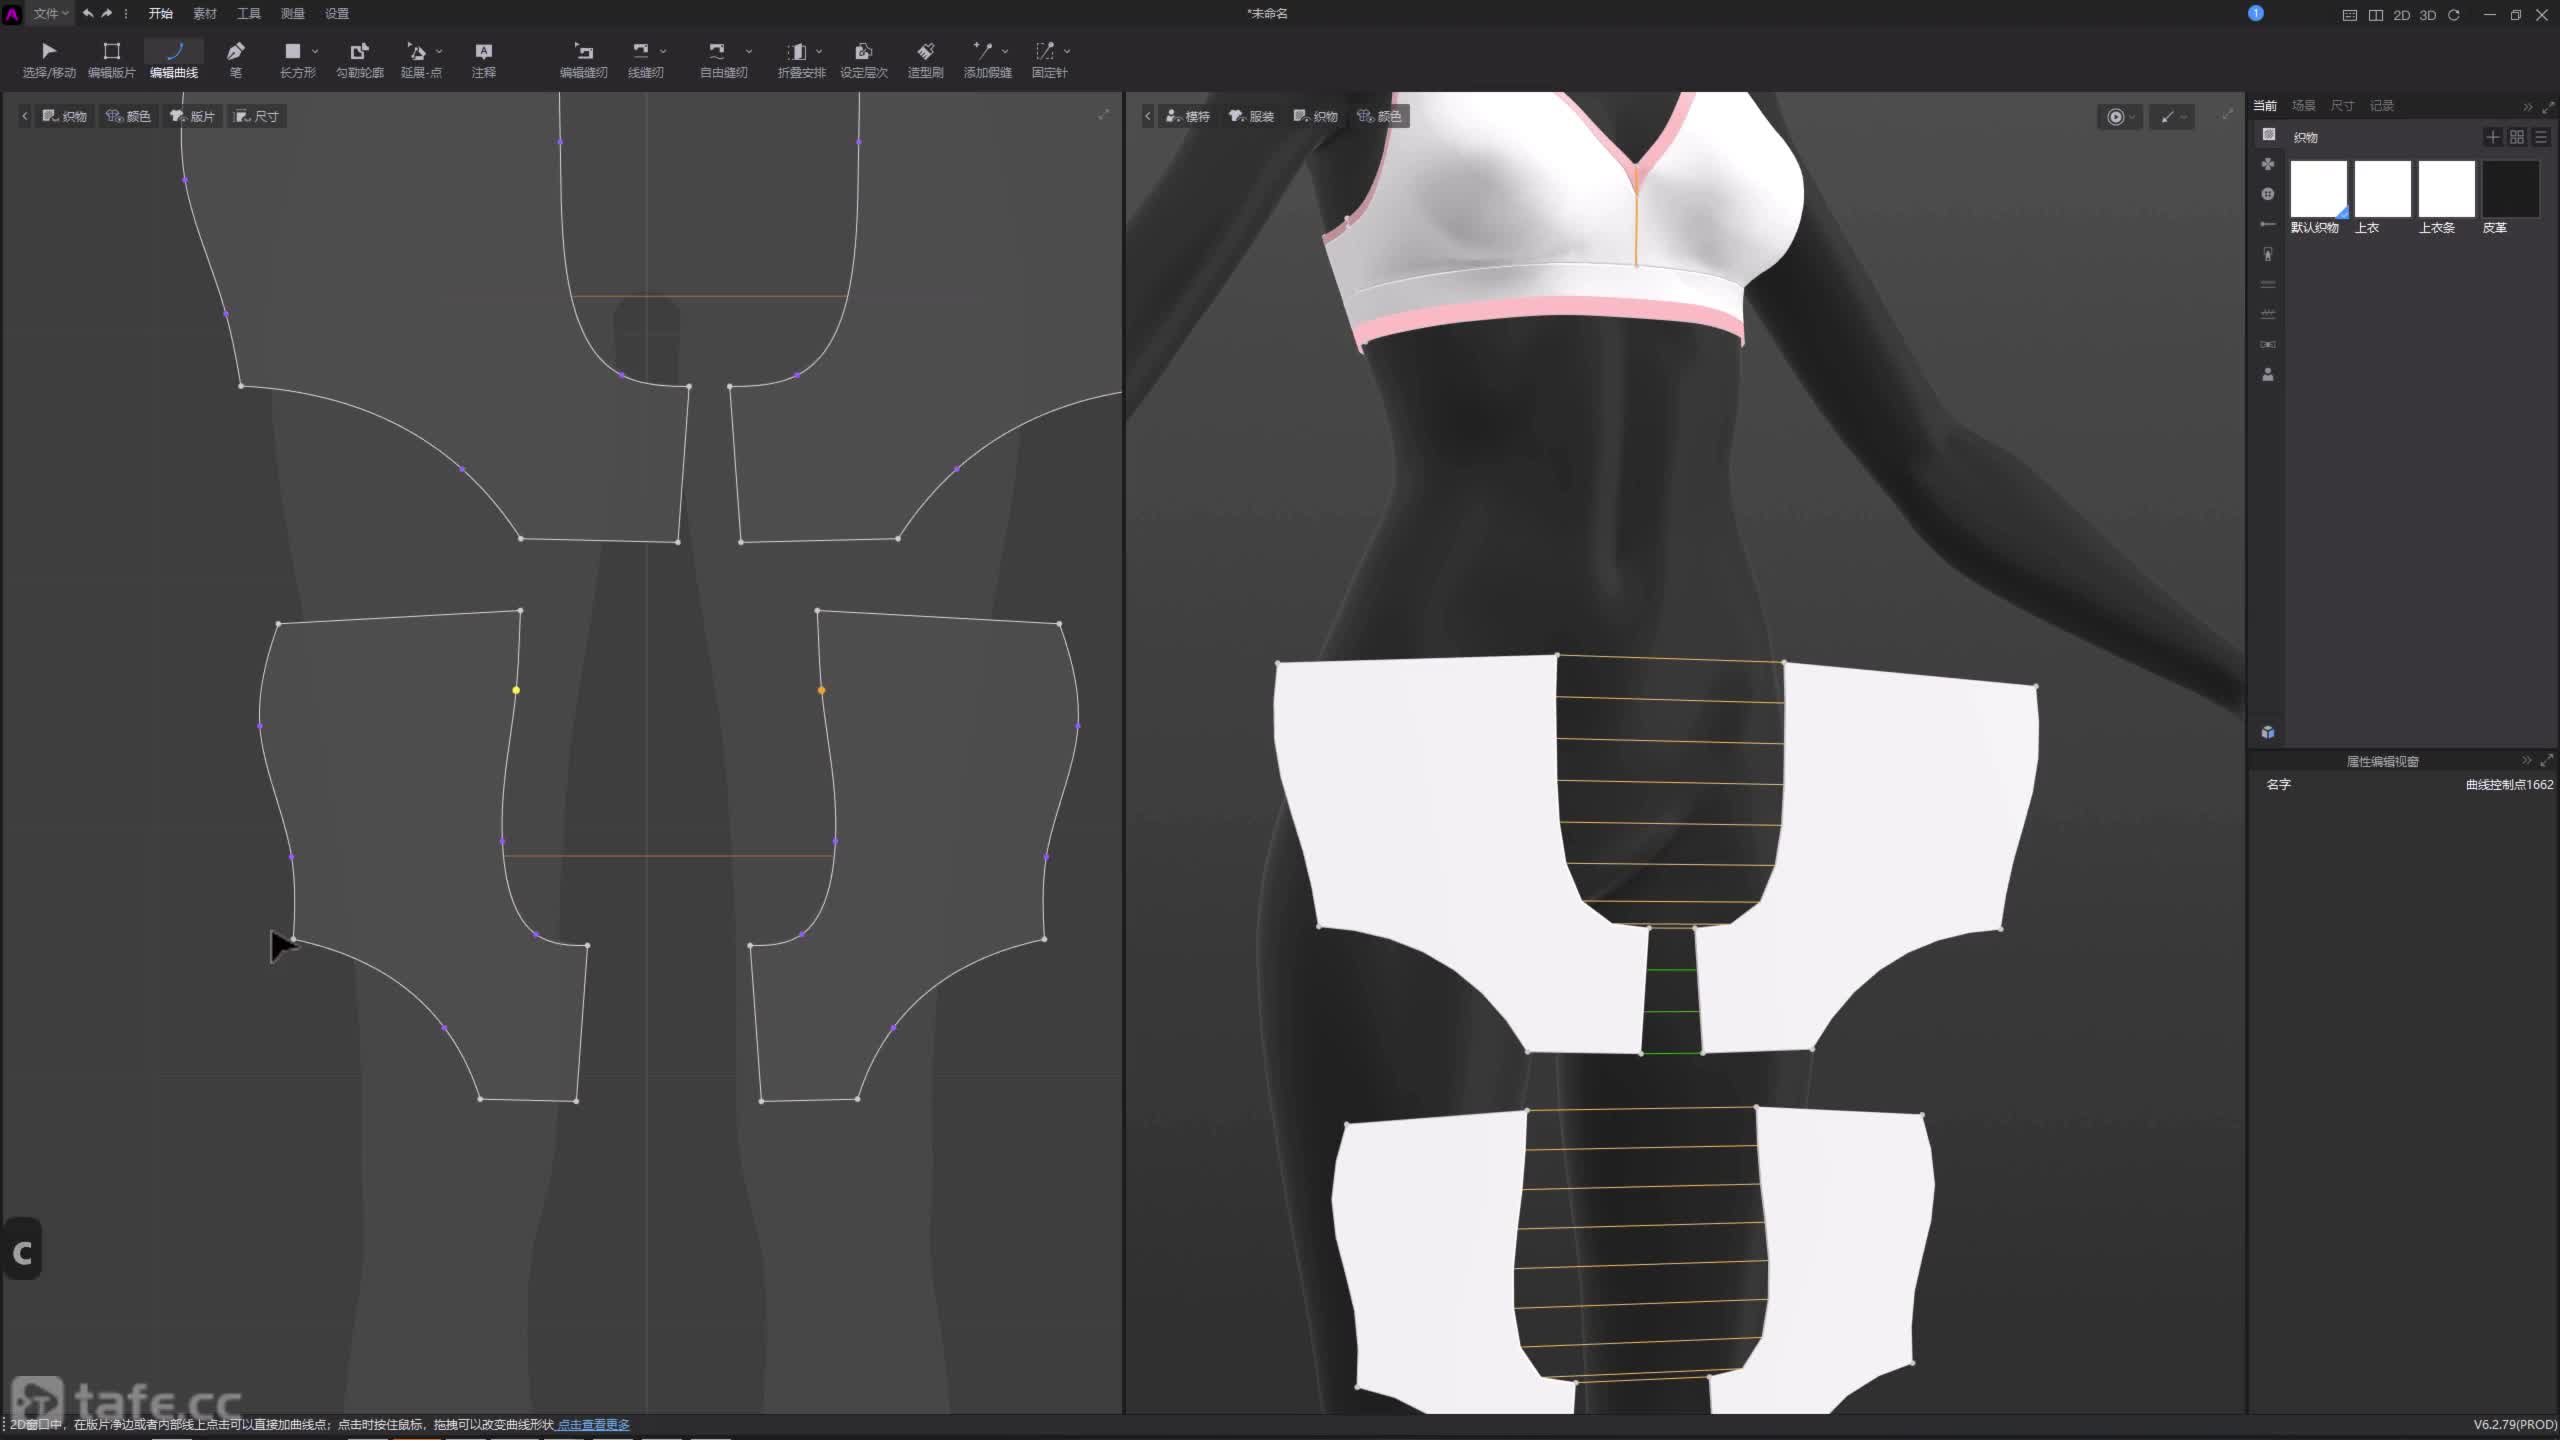Switch to 3D only view
This screenshot has height=1440, width=2560.
click(2427, 15)
